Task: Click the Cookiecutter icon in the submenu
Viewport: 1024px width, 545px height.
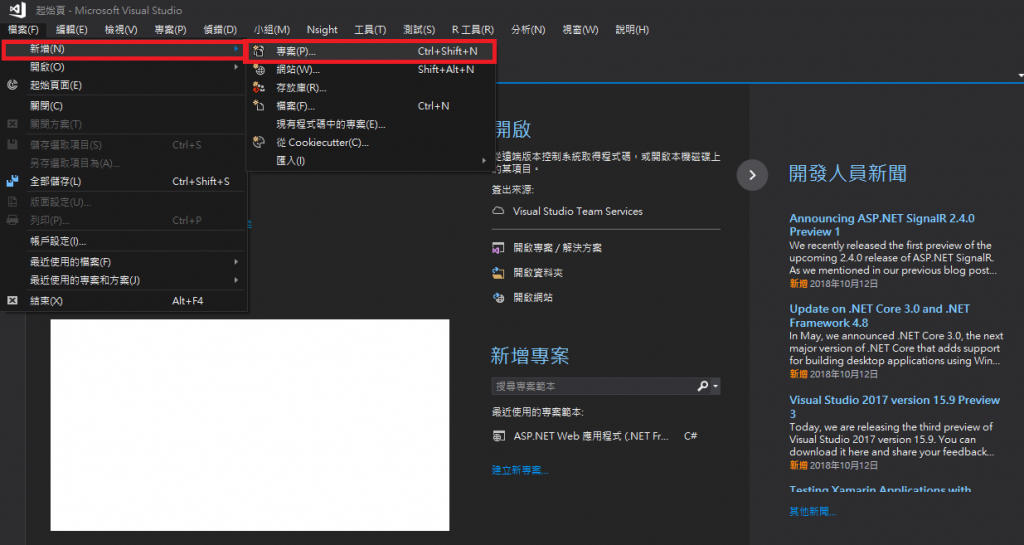Action: 259,142
